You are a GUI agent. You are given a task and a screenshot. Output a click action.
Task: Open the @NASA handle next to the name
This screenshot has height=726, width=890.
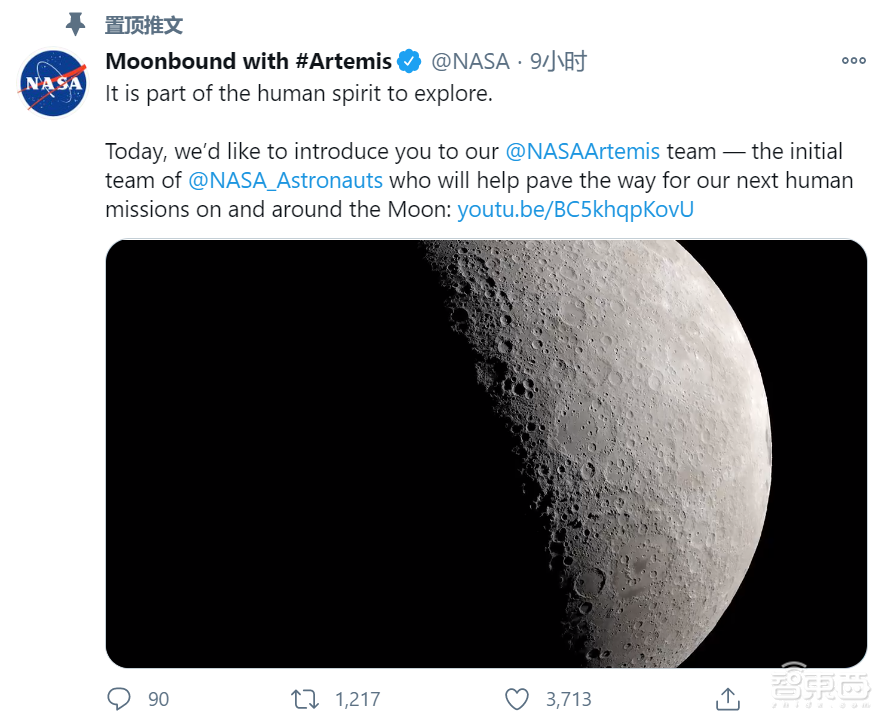click(x=470, y=62)
